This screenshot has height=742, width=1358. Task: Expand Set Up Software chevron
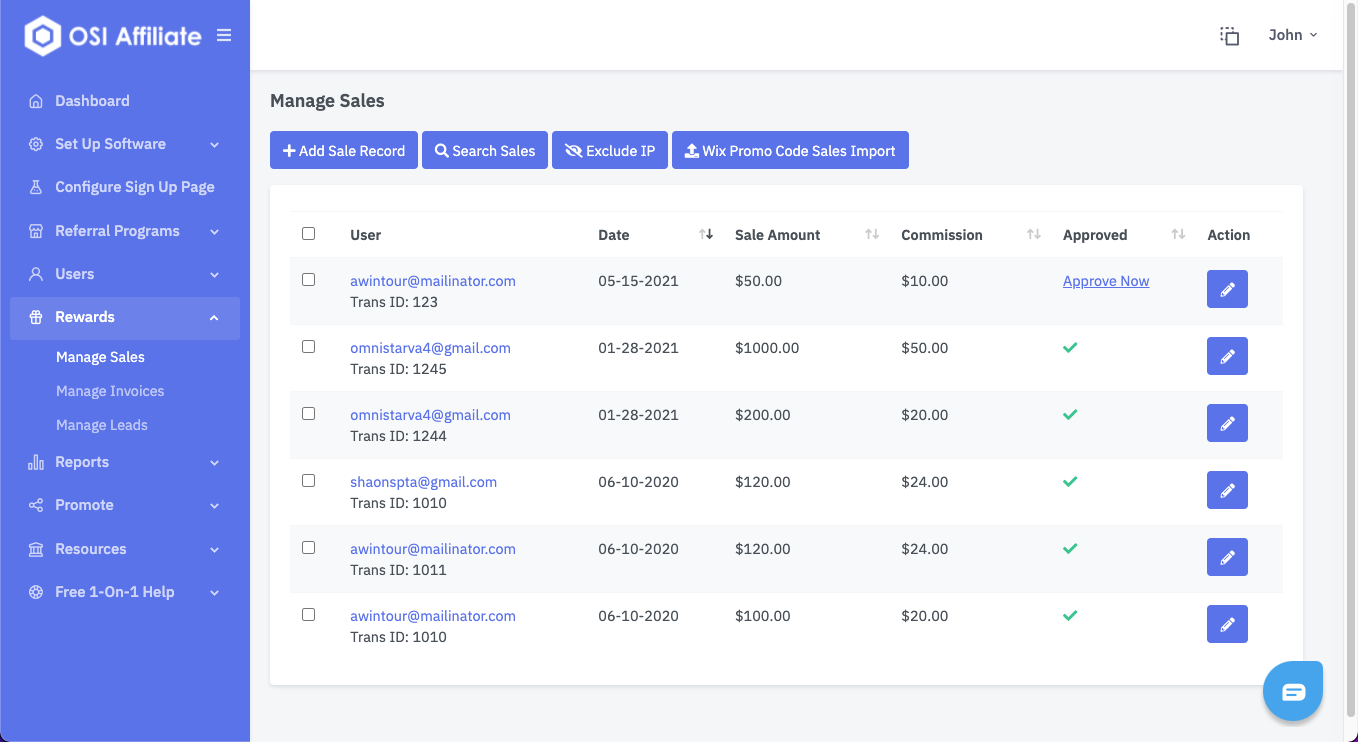pyautogui.click(x=214, y=145)
